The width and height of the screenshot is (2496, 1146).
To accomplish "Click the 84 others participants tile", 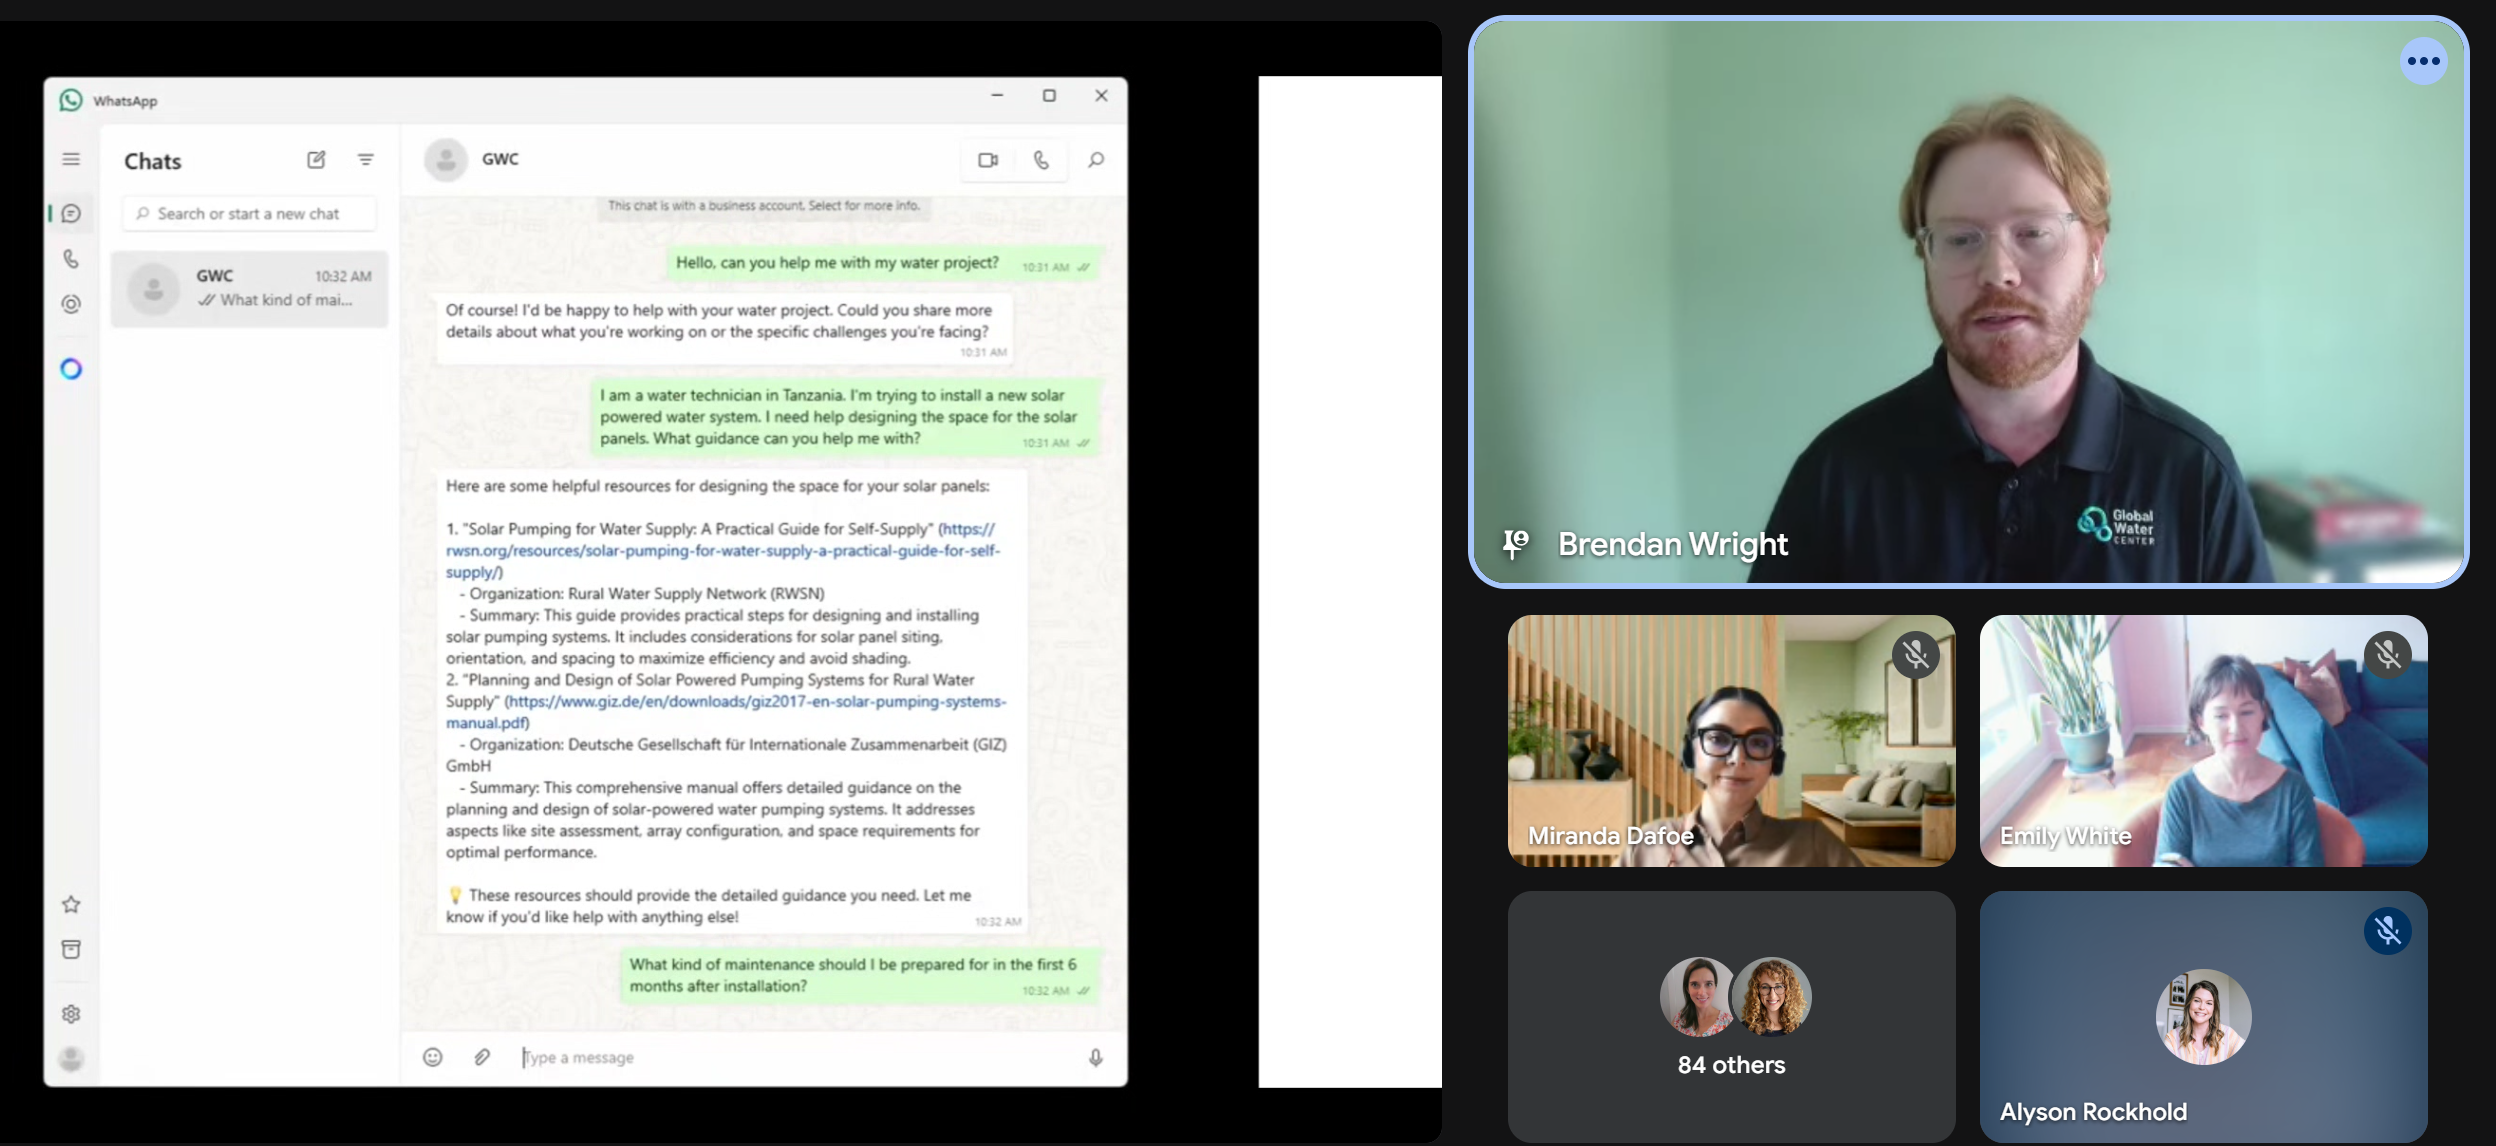I will pos(1731,1017).
